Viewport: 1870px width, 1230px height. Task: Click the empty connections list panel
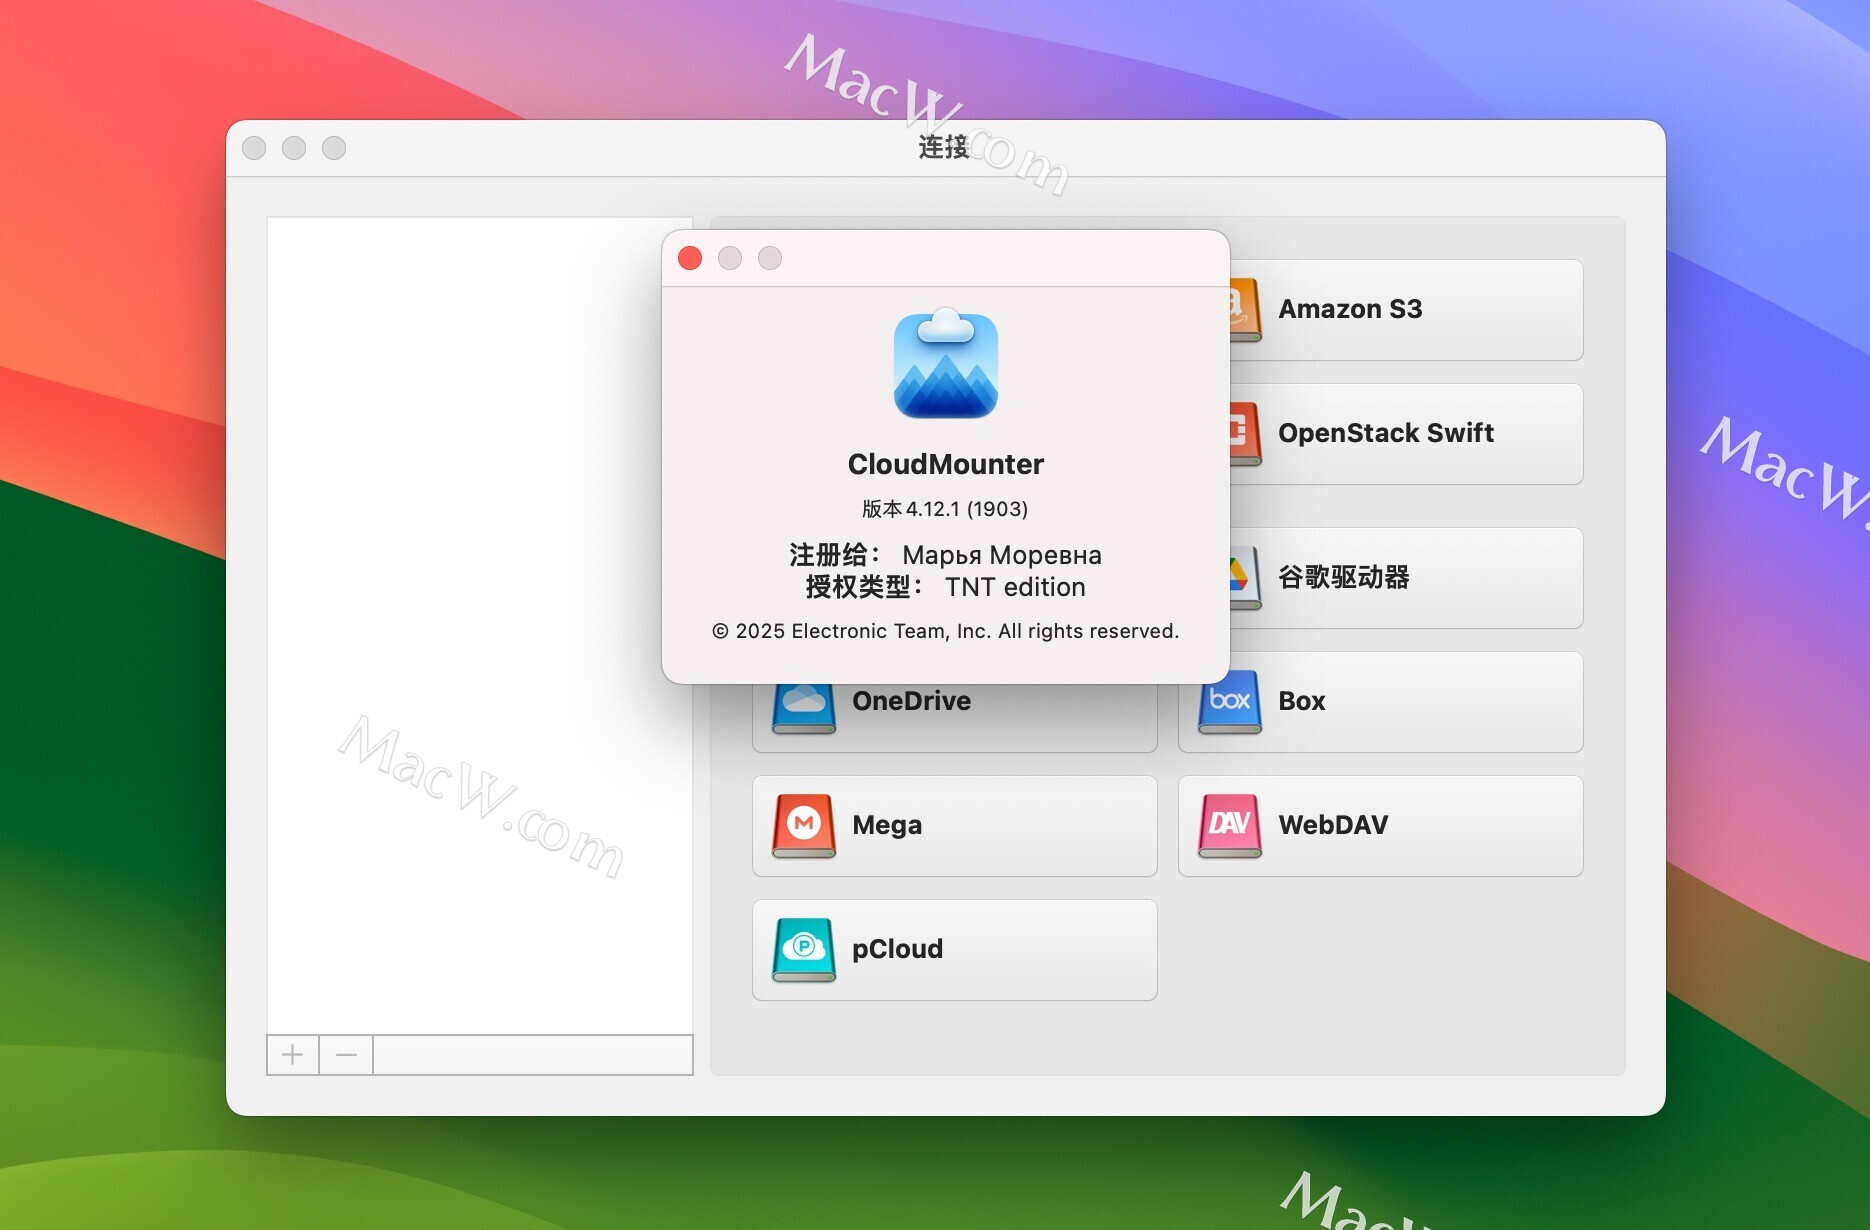pyautogui.click(x=480, y=626)
